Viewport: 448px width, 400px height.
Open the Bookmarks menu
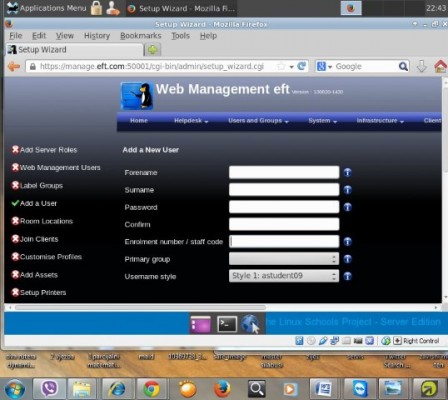click(141, 36)
